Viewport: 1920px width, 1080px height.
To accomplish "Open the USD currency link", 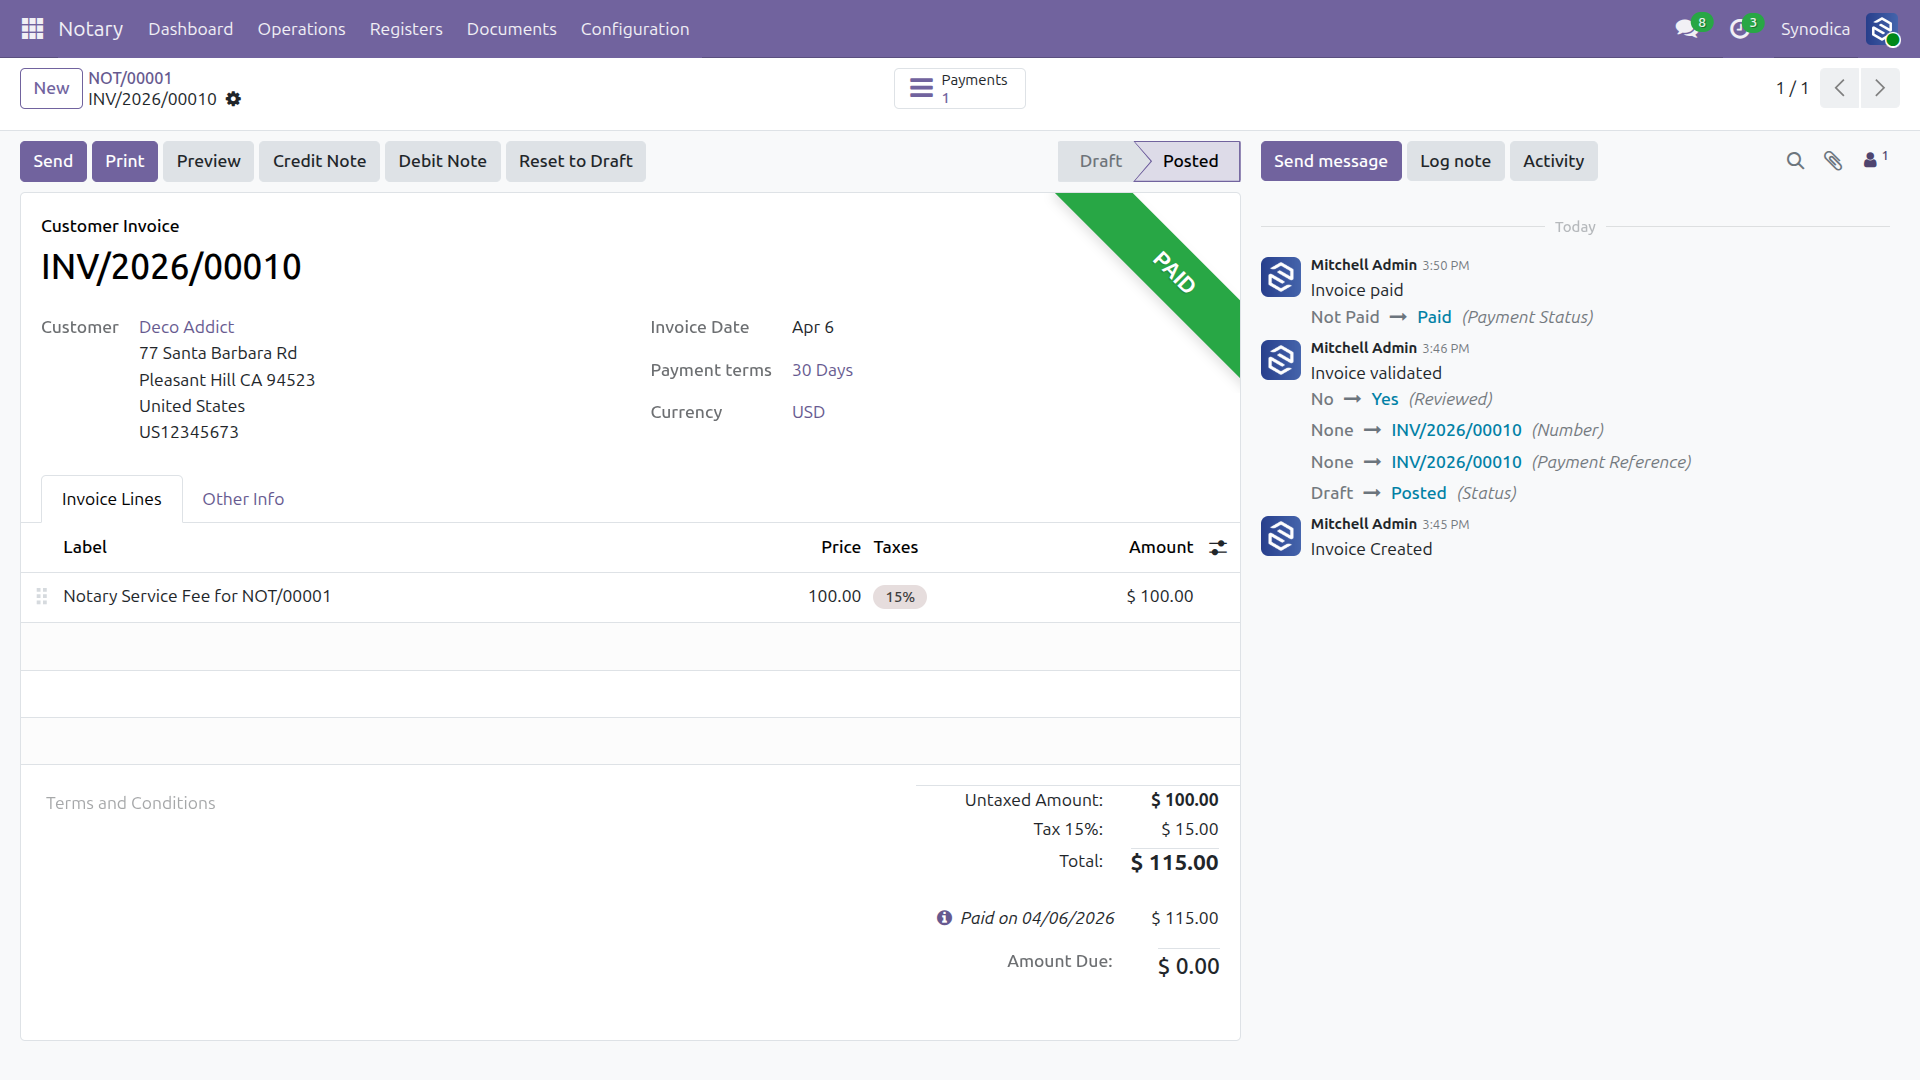I will (x=808, y=412).
